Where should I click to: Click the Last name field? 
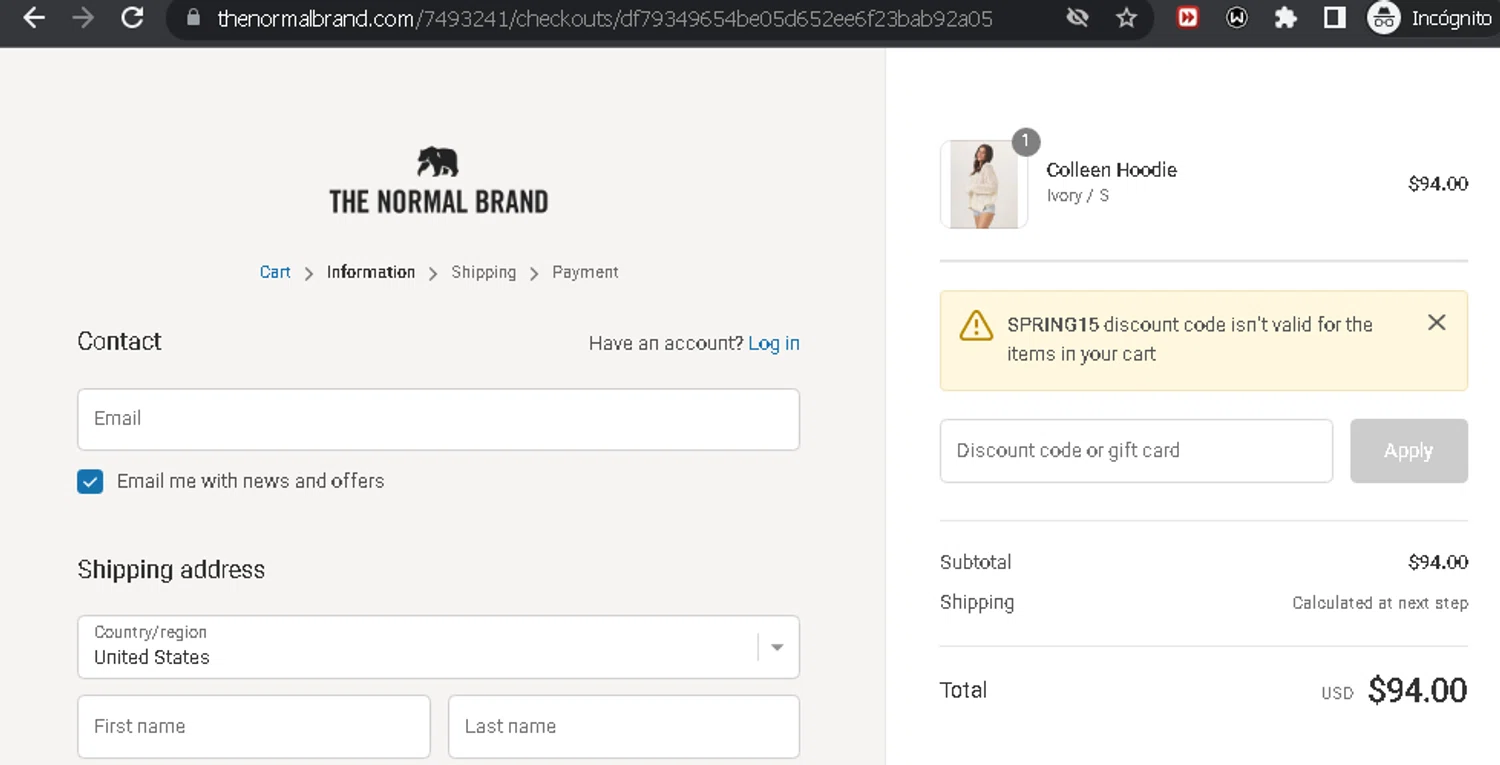pyautogui.click(x=624, y=727)
